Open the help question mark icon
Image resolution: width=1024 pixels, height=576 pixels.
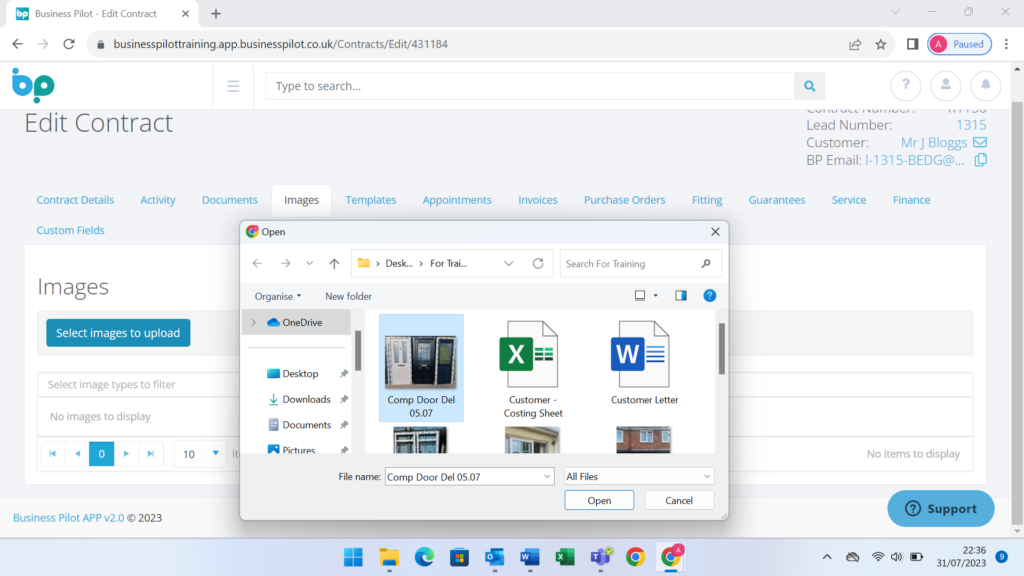[x=905, y=86]
